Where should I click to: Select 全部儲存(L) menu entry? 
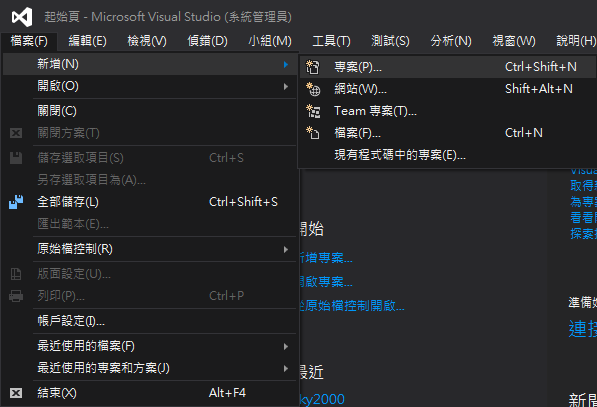point(149,202)
